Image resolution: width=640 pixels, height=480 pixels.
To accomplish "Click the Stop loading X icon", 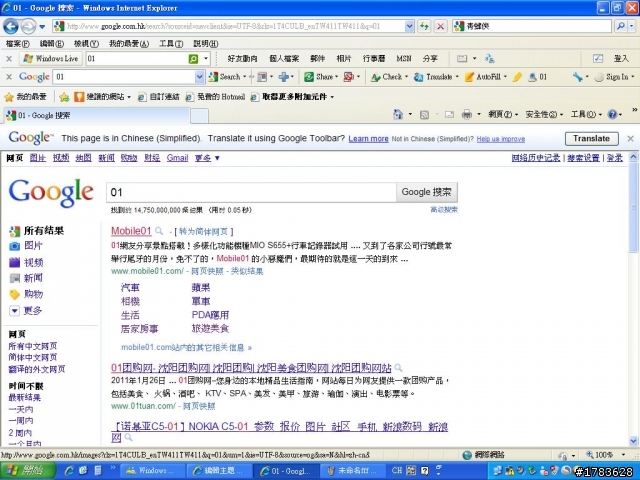I will (440, 27).
